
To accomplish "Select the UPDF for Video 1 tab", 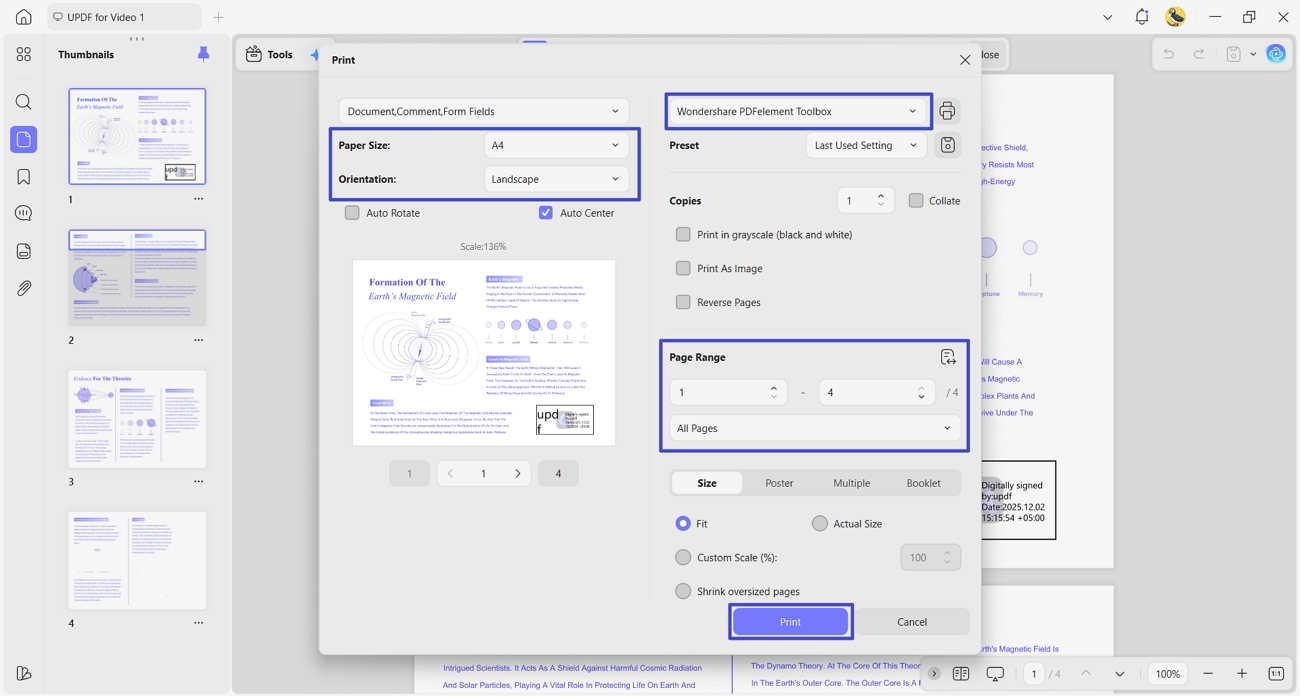I will click(x=124, y=17).
